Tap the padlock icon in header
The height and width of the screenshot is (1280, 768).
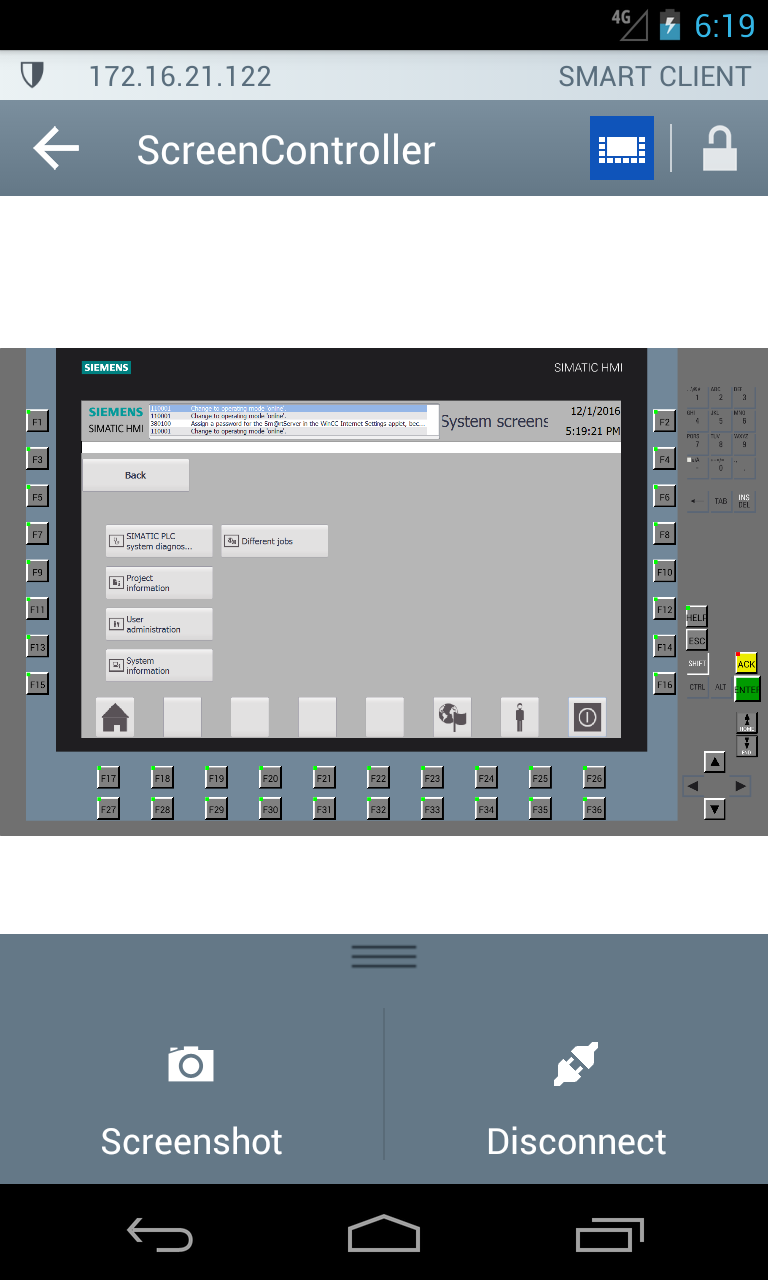click(x=719, y=149)
